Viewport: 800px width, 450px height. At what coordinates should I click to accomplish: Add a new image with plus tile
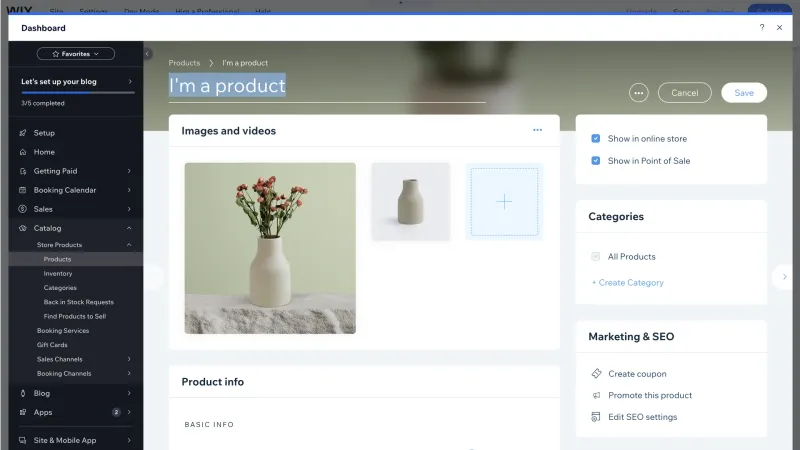(x=504, y=202)
